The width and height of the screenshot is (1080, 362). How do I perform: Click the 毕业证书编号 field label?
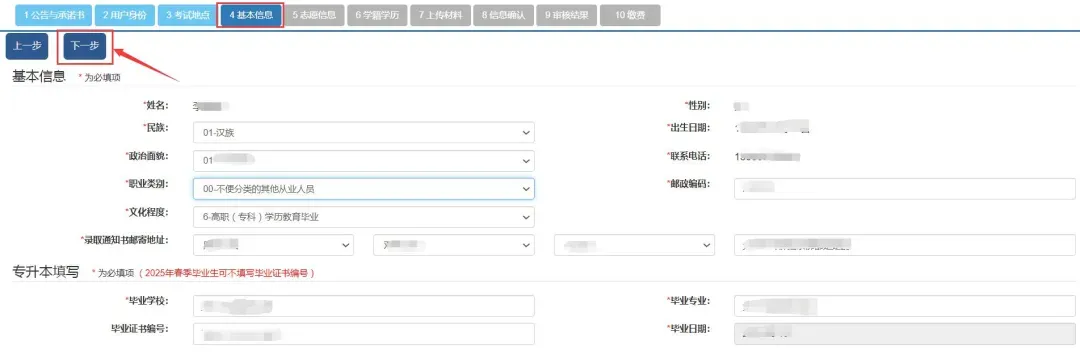[x=140, y=328]
